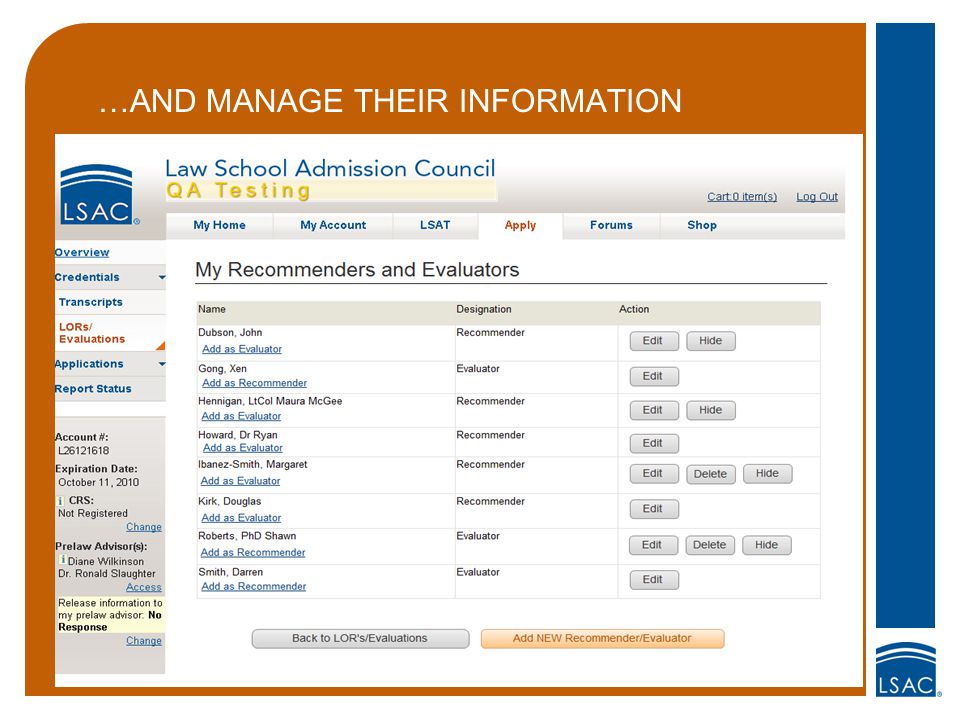Viewport: 960px width, 720px height.
Task: Click the QA Testing banner text
Action: (238, 190)
